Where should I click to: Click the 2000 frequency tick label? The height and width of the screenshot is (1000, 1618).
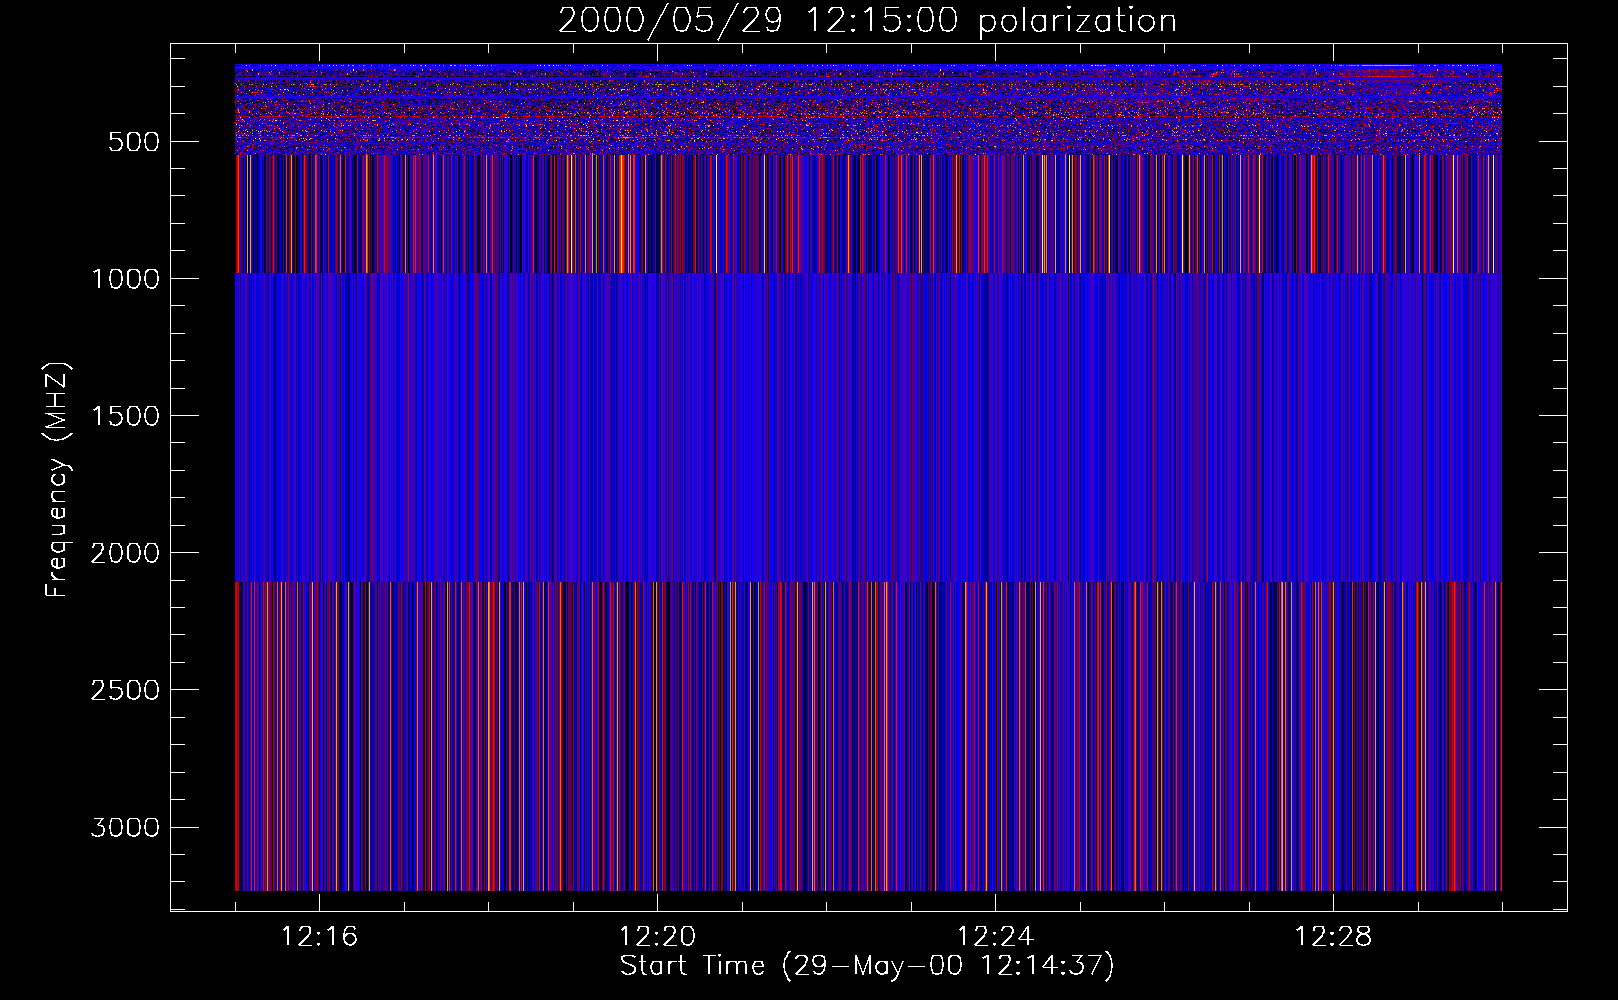tap(125, 553)
